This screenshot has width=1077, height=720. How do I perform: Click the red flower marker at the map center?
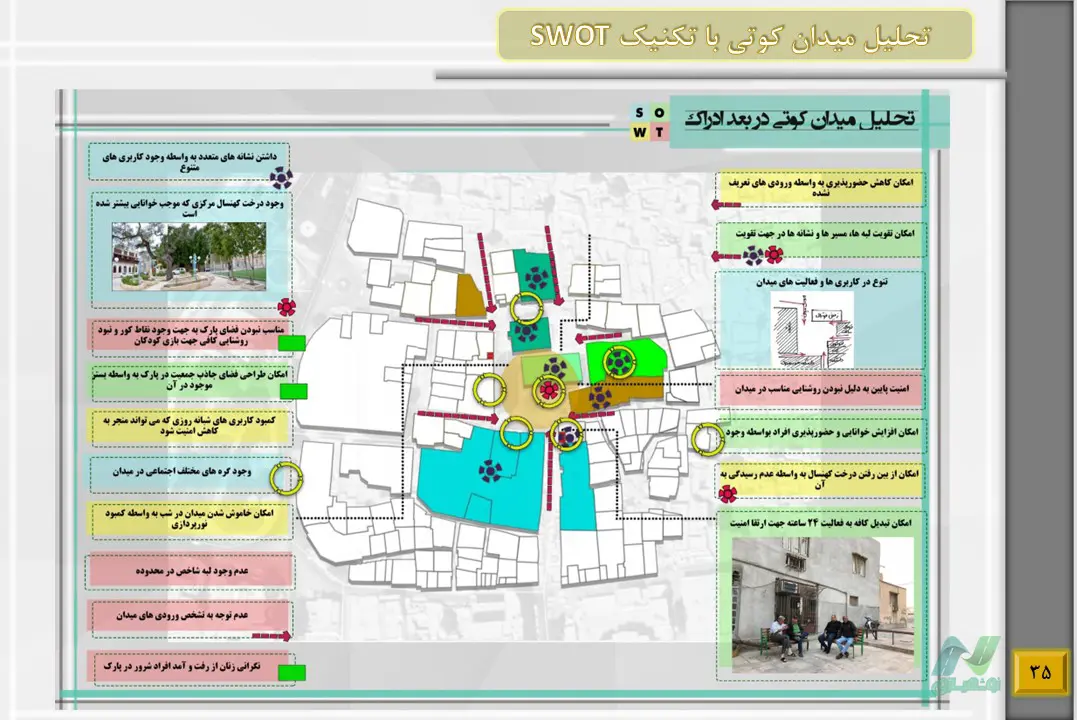(x=548, y=391)
